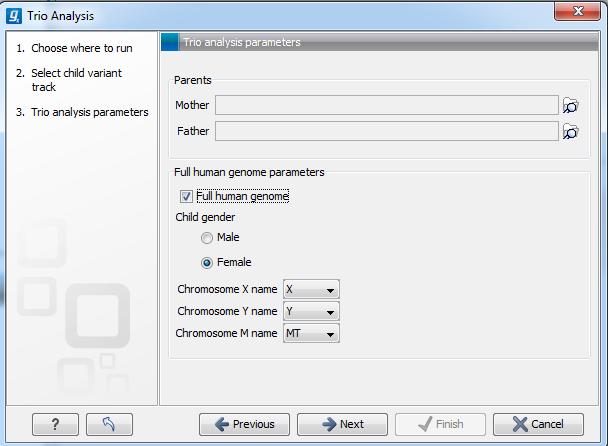
Task: Proceed with the Next button
Action: pyautogui.click(x=342, y=424)
